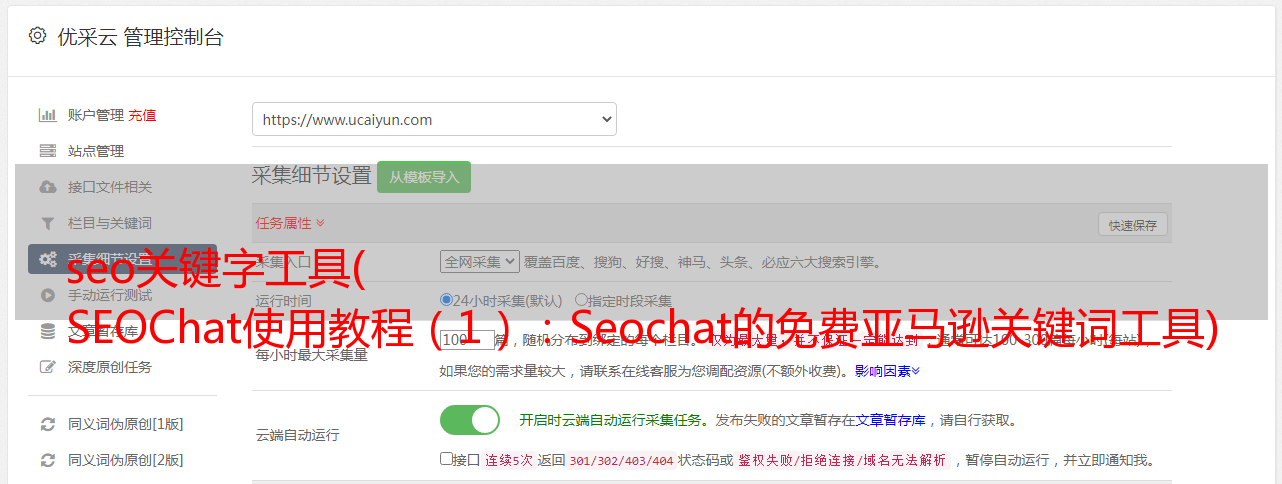Open the 全网采集 source dropdown

(480, 261)
